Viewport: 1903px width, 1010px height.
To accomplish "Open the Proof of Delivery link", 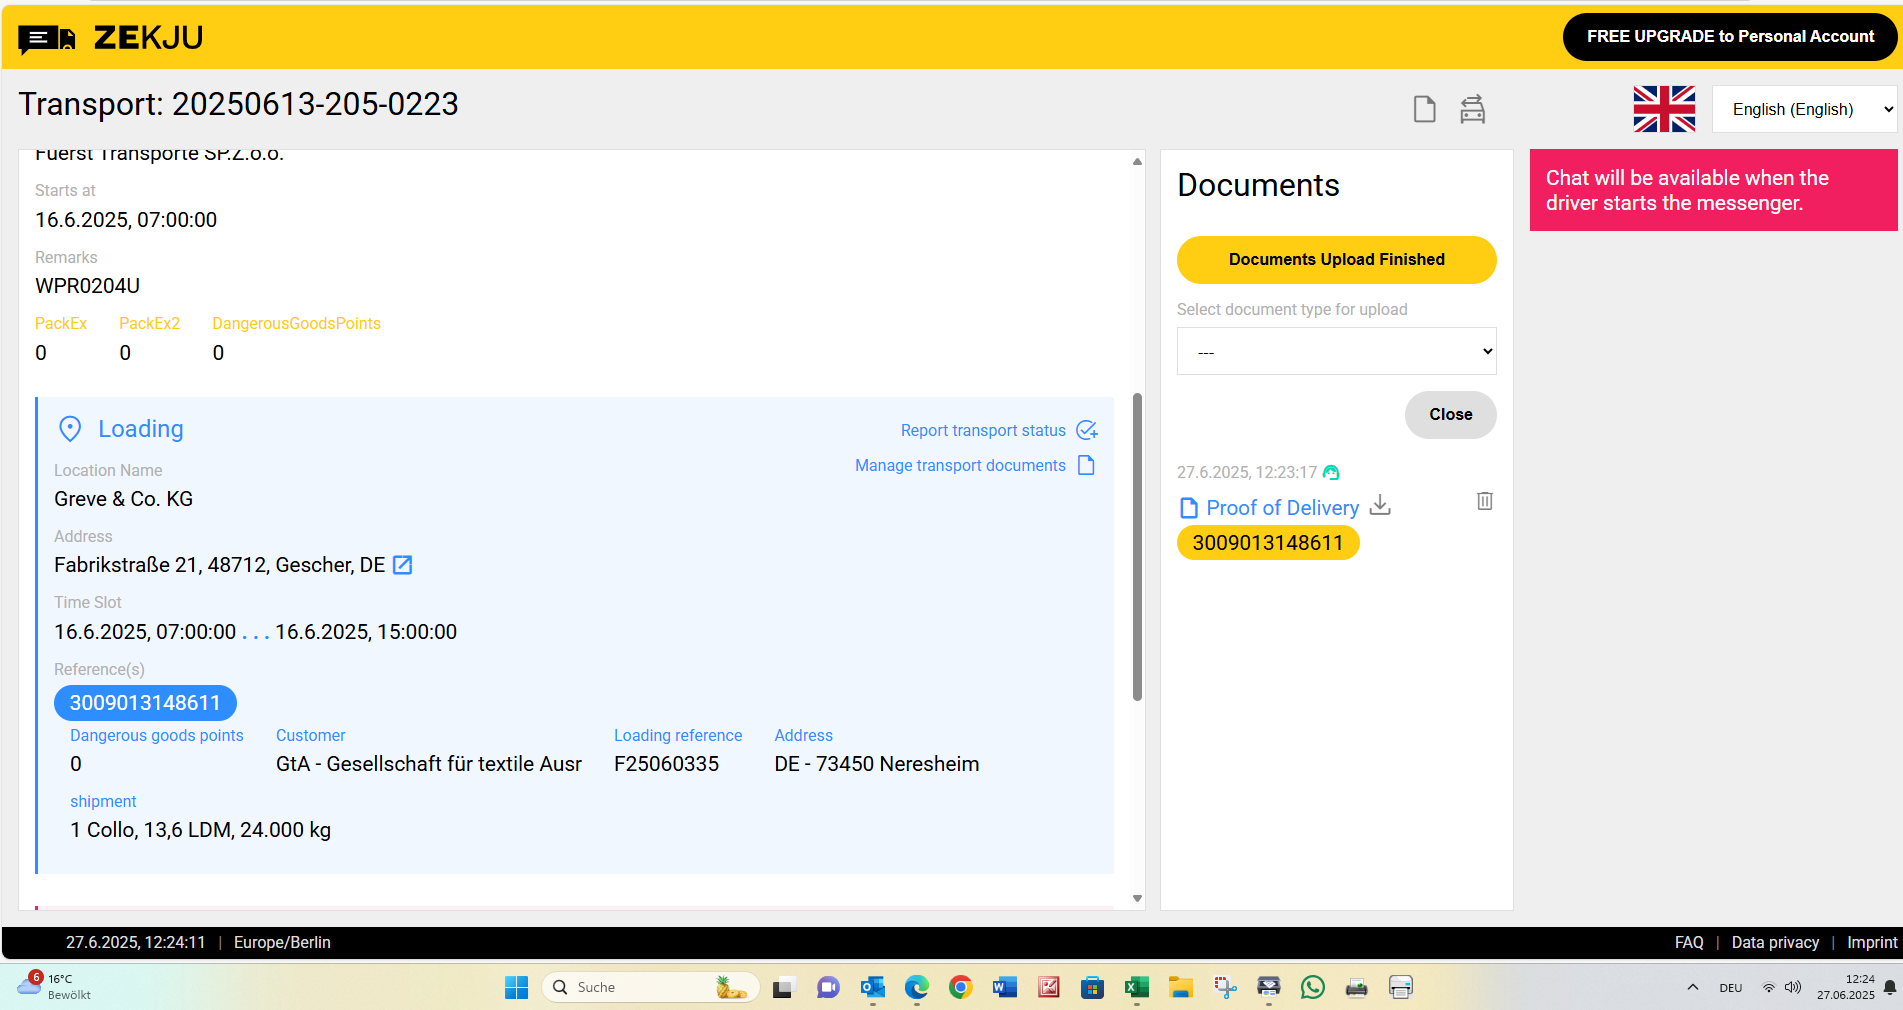I will (1283, 508).
